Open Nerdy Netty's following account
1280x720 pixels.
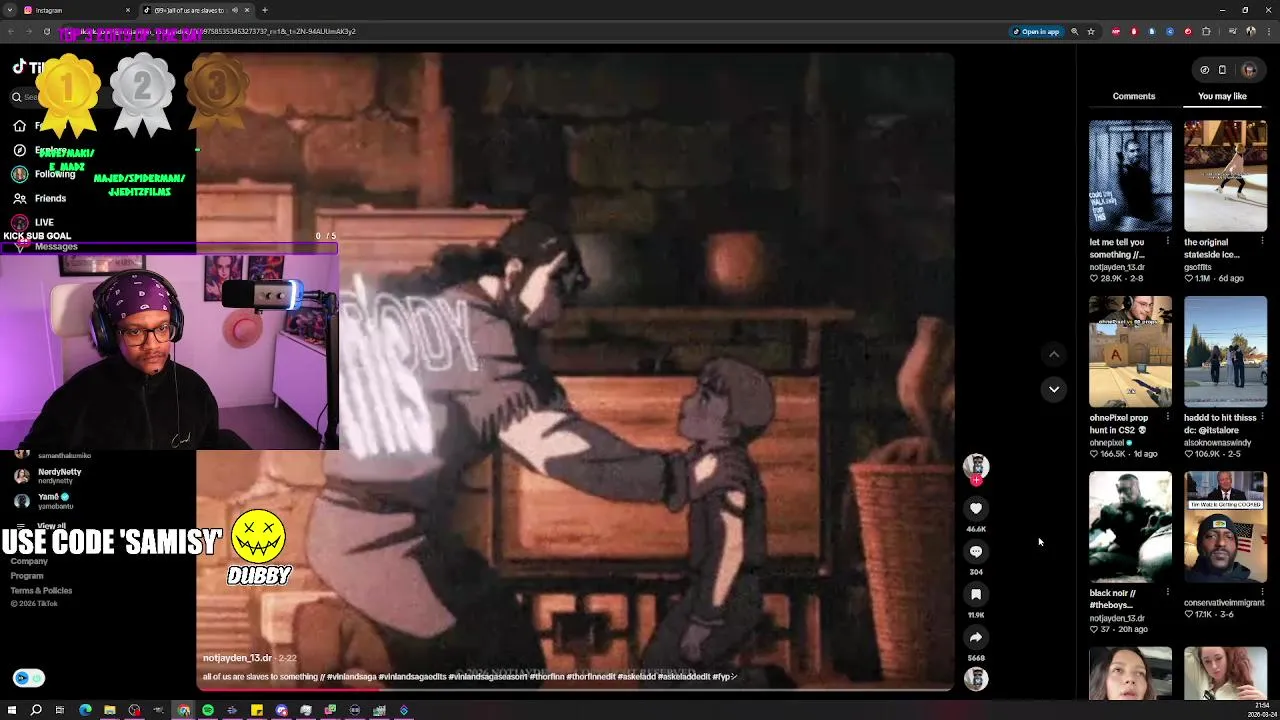48,475
